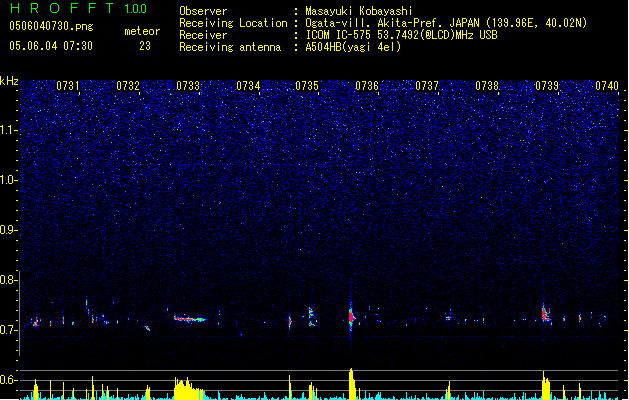Click the observer name Masayuki Kobayashi
This screenshot has height=400, width=629.
tap(359, 11)
